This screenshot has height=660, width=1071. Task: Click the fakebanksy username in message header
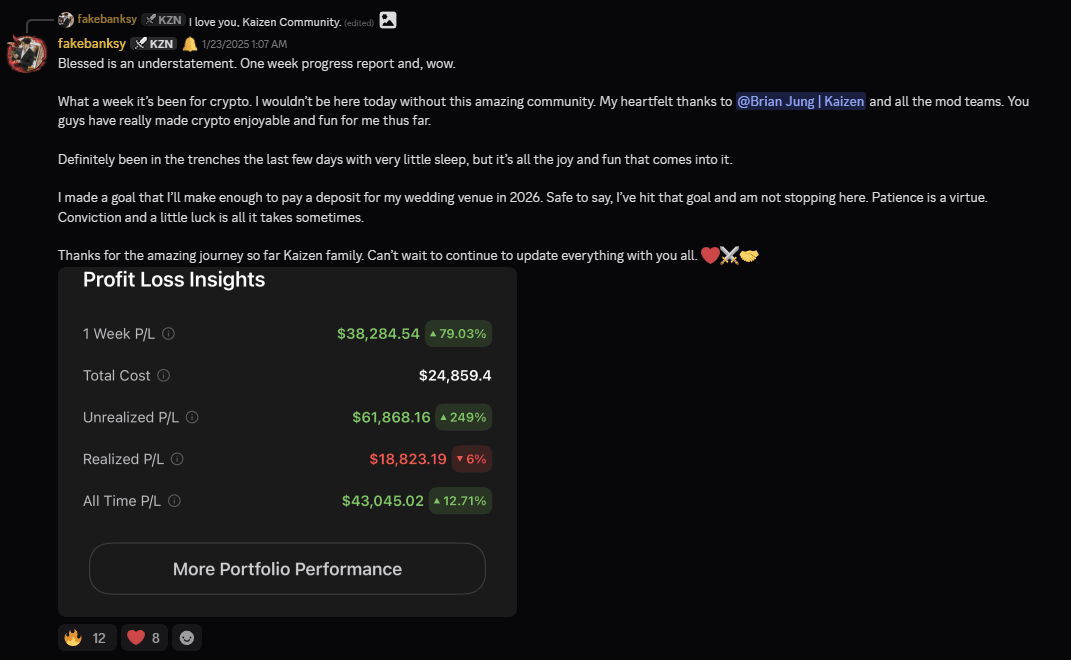(92, 43)
